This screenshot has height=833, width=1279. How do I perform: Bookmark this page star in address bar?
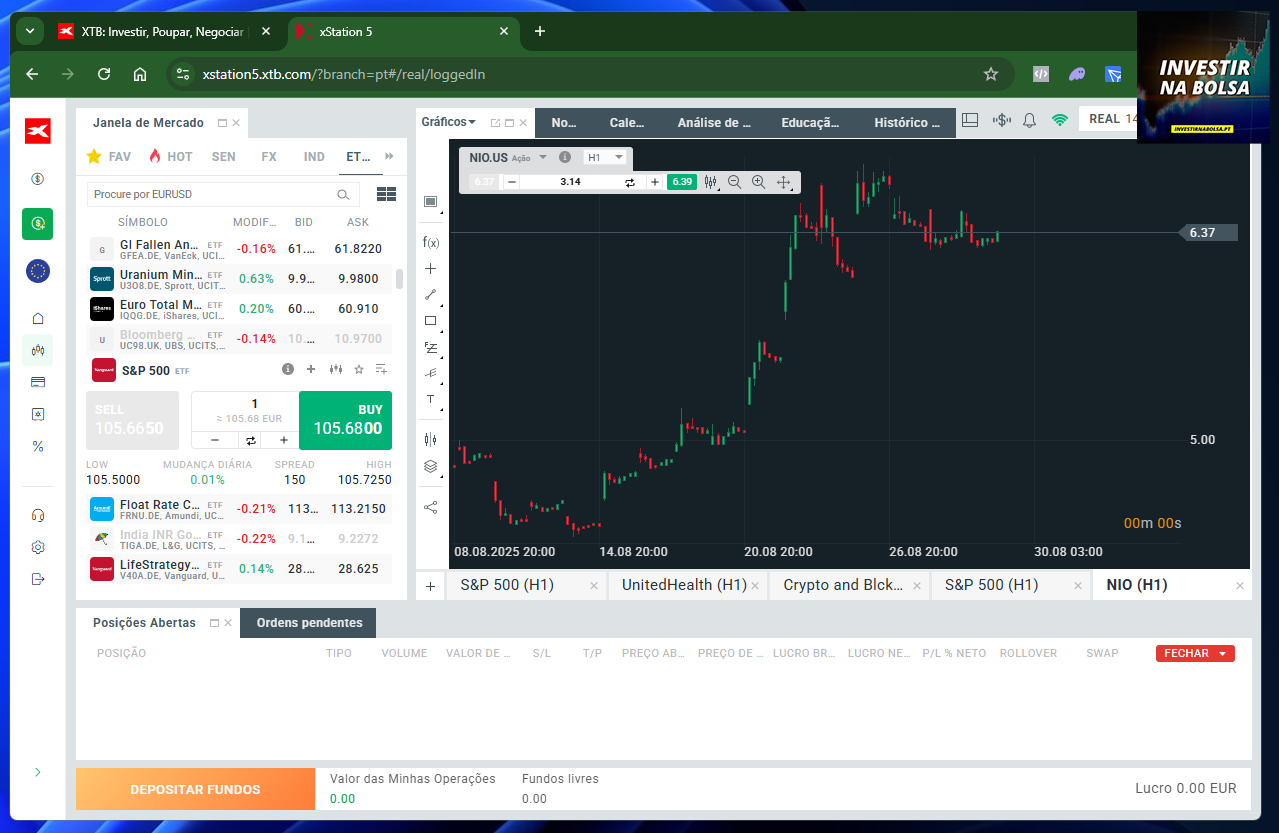991,74
